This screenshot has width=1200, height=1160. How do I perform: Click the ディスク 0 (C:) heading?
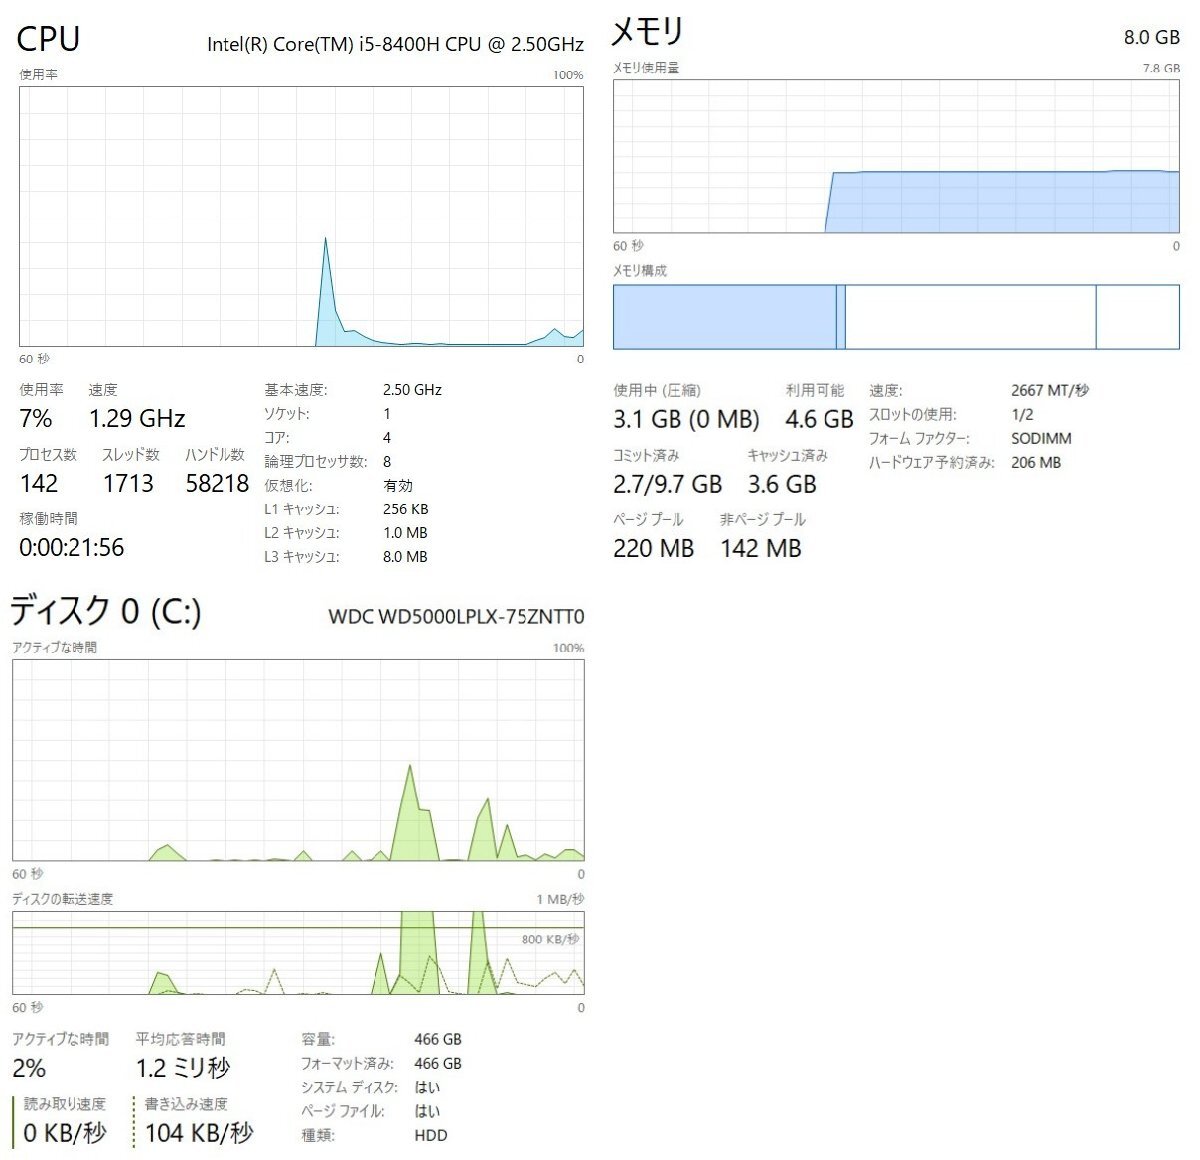(106, 610)
